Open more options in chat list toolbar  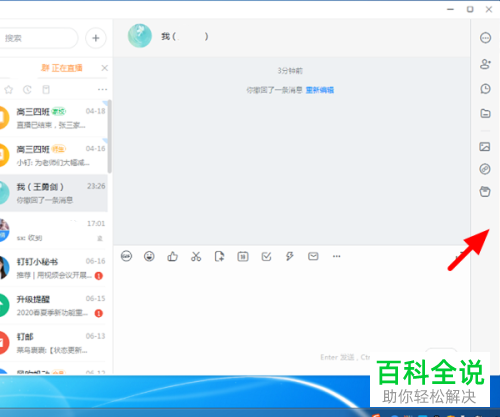point(102,89)
